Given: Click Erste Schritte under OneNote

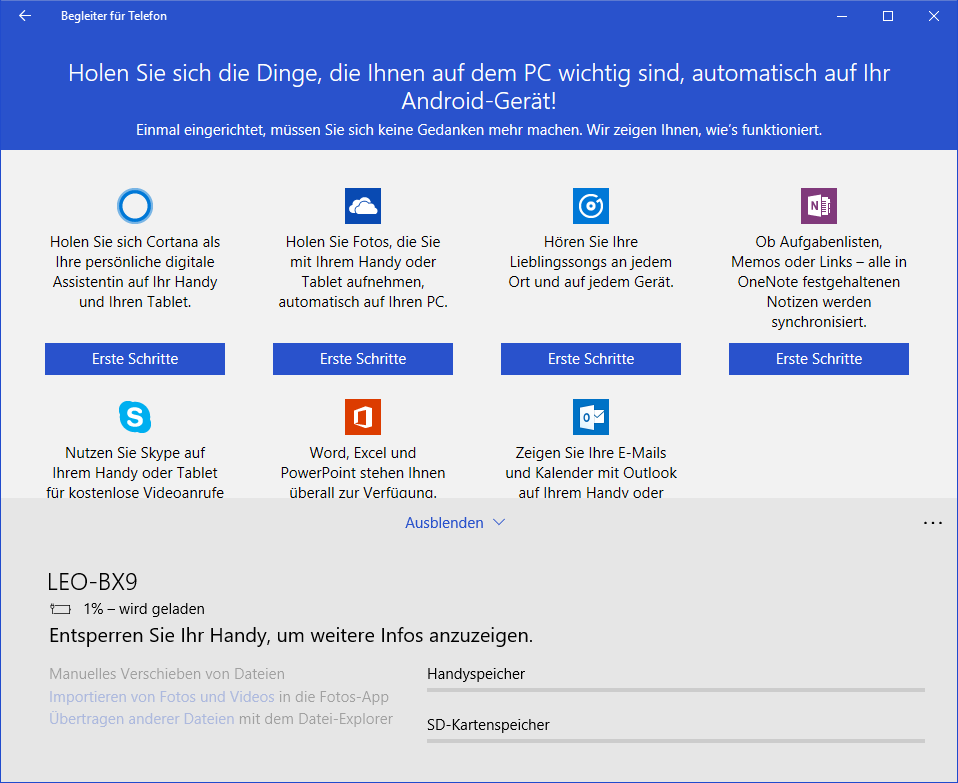Looking at the screenshot, I should pos(819,359).
